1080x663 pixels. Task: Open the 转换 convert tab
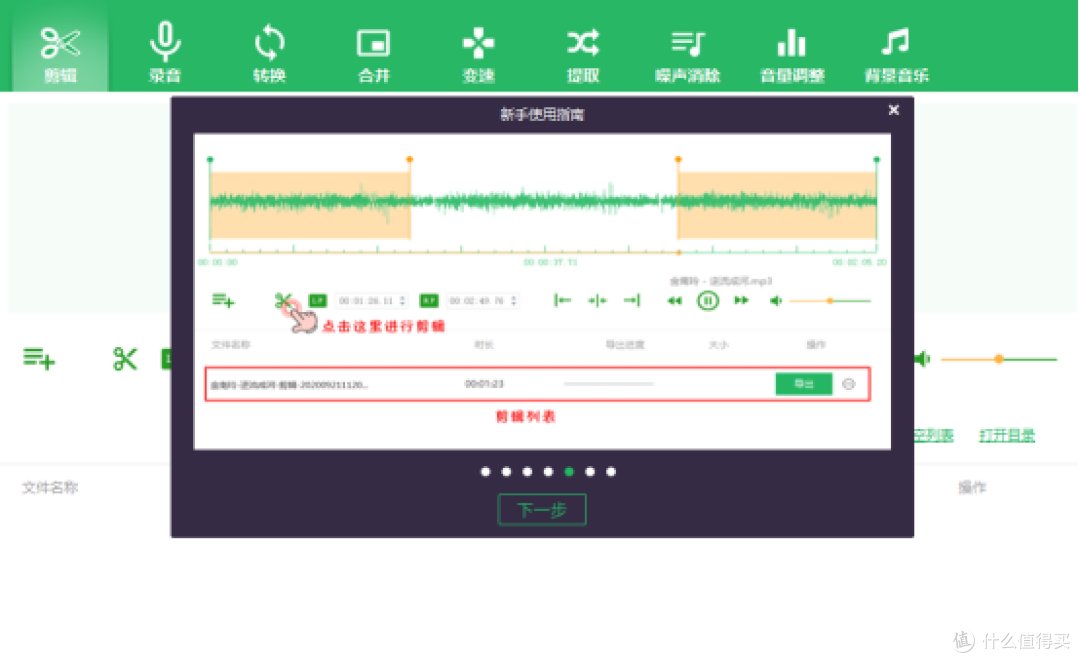click(x=269, y=54)
